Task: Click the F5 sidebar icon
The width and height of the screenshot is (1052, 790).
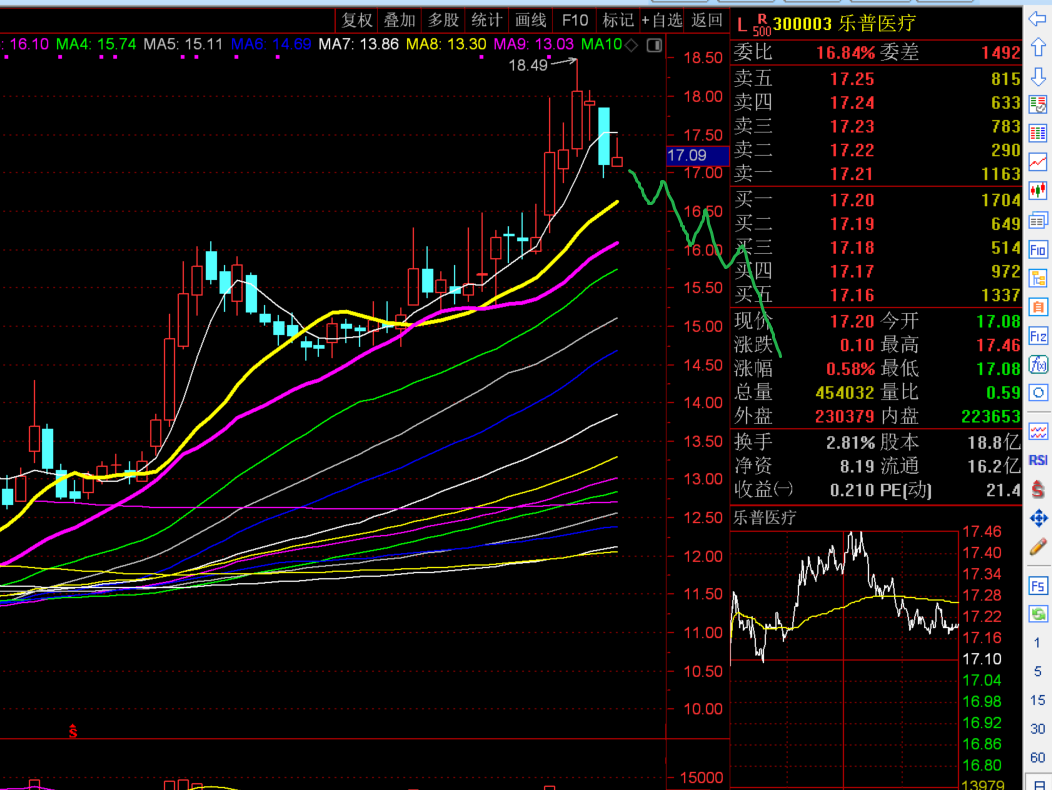Action: coord(1037,586)
